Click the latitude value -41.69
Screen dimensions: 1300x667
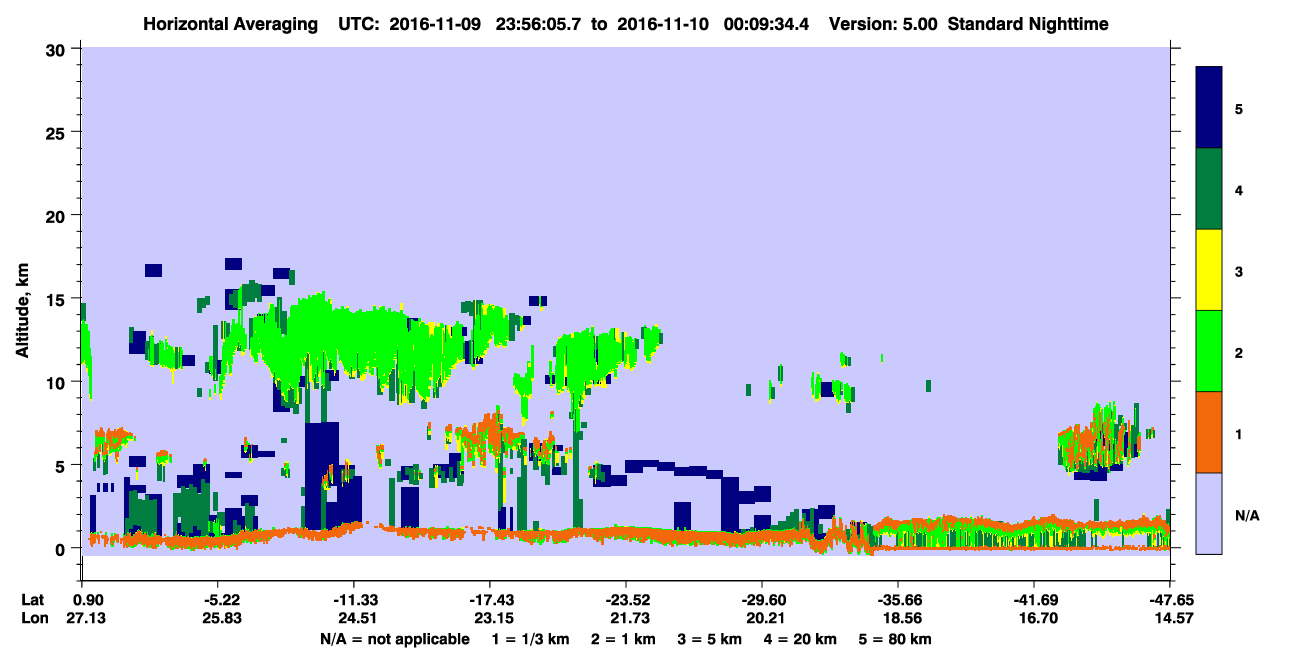(x=1034, y=600)
